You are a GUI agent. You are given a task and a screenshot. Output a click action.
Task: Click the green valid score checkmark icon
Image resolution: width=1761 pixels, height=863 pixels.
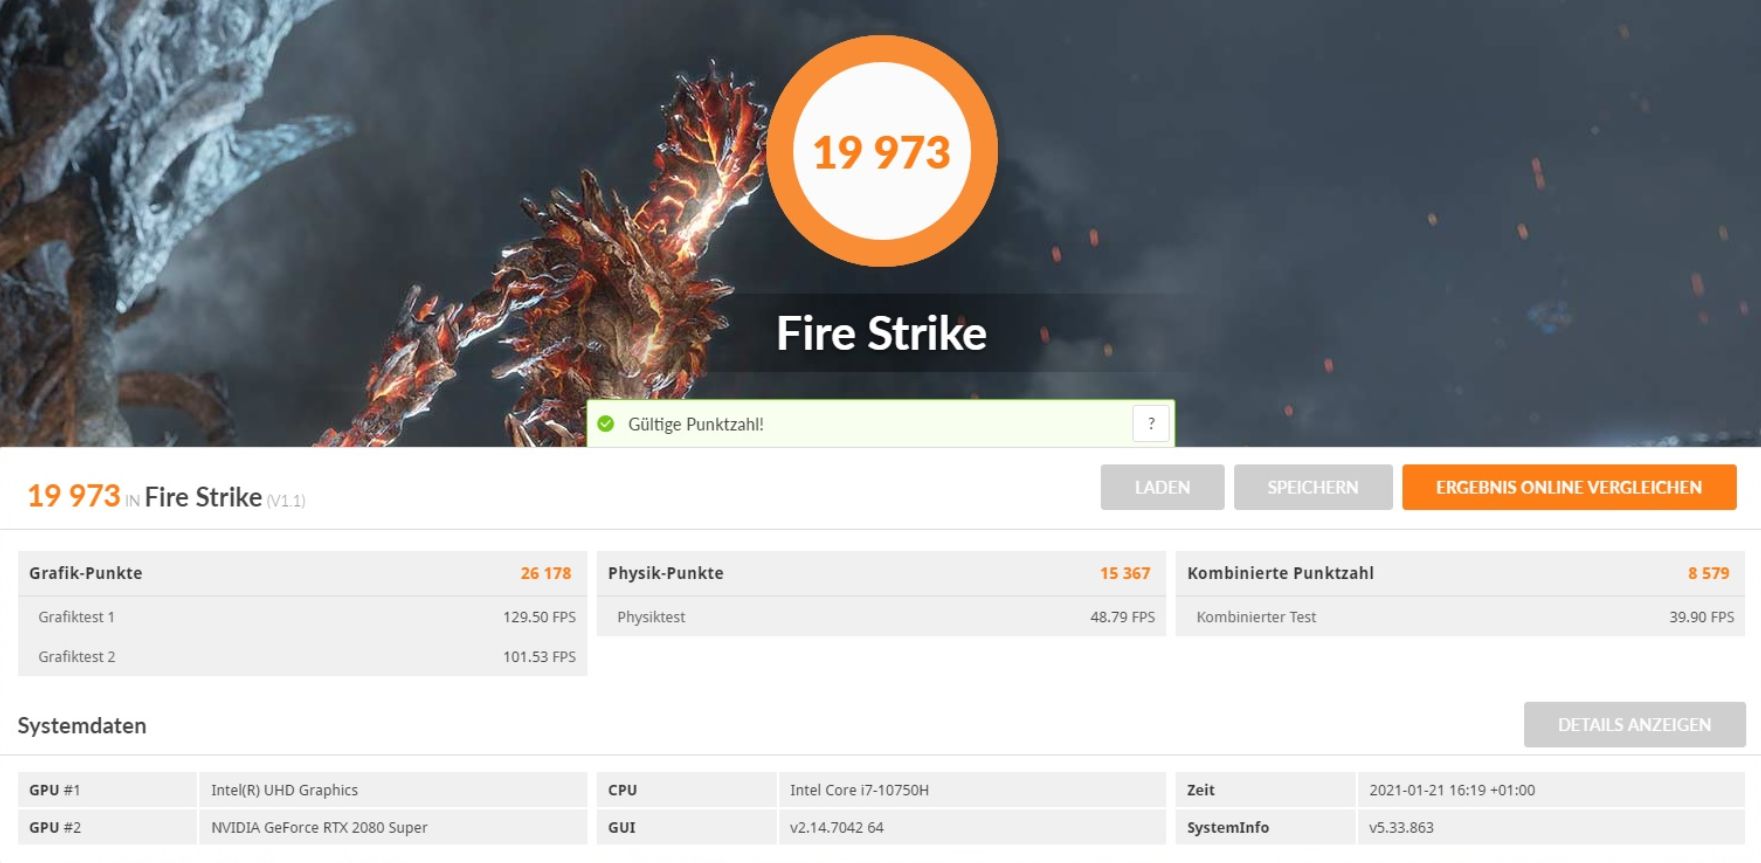coord(605,424)
